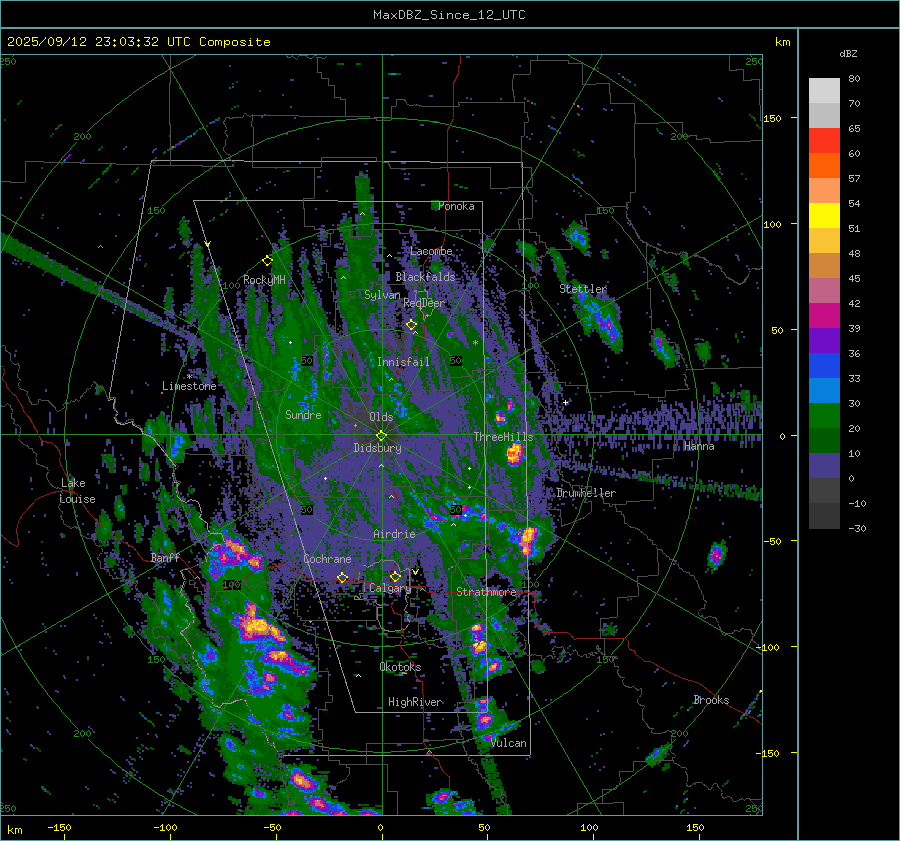Click the Drumheller label

point(586,493)
